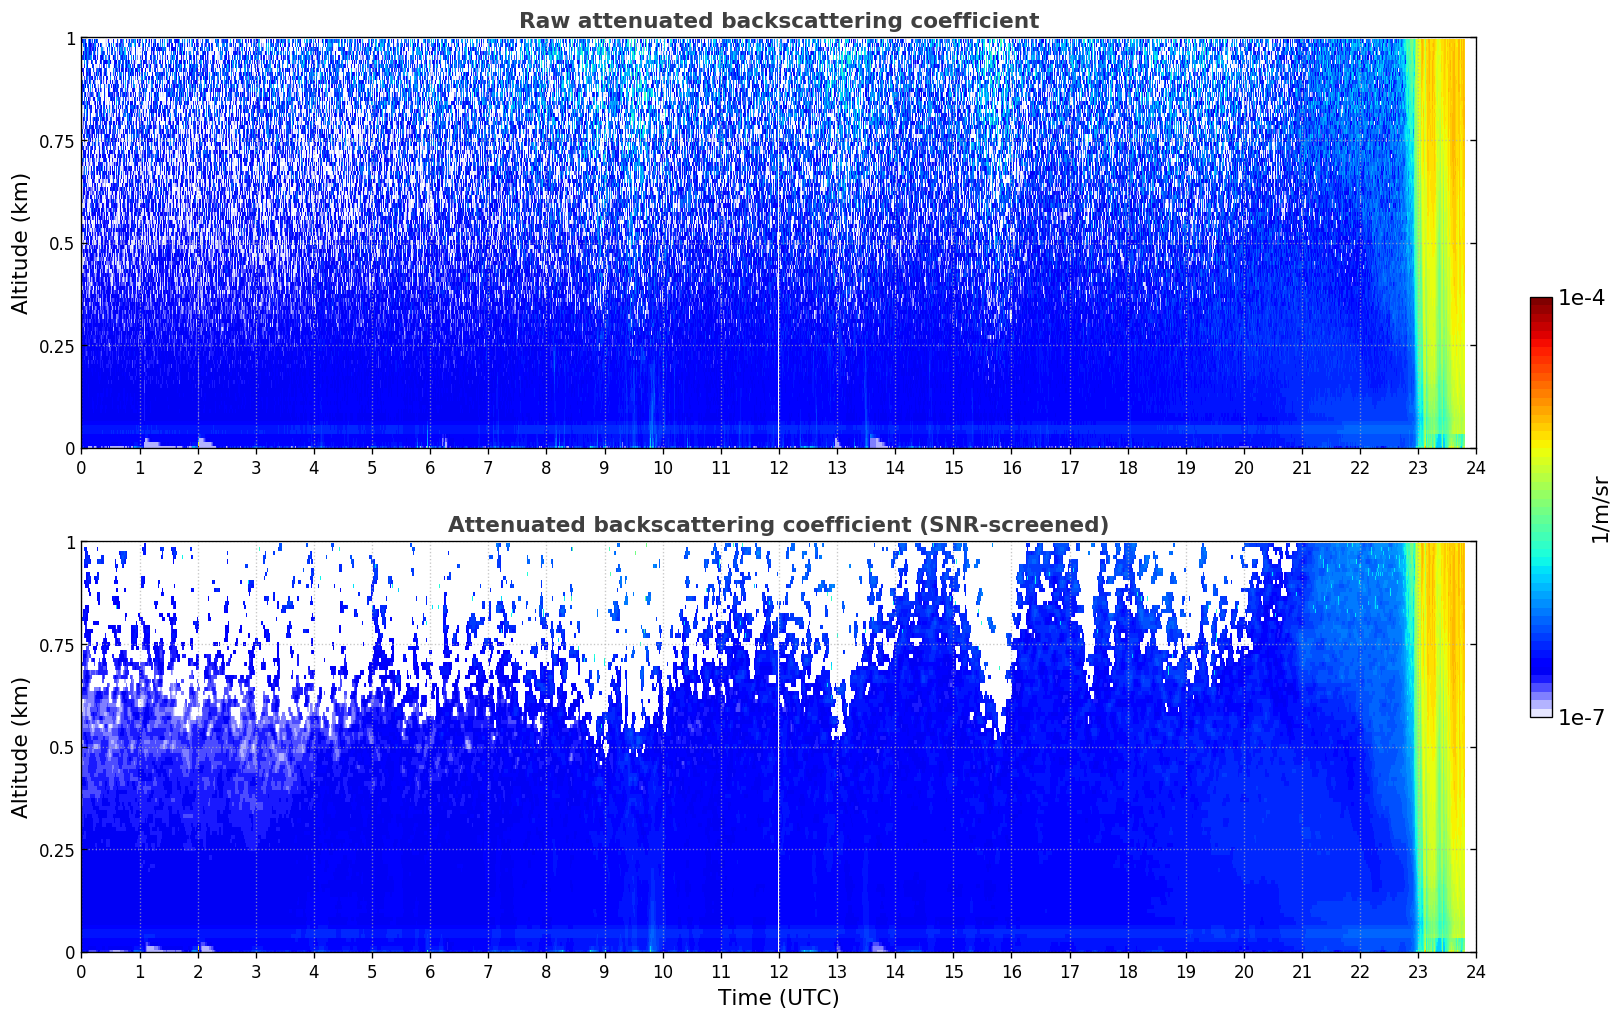Click the 'Attenuated backscattering coefficient (SNR-screened)' title
Image resolution: width=1621 pixels, height=1020 pixels.
(778, 525)
